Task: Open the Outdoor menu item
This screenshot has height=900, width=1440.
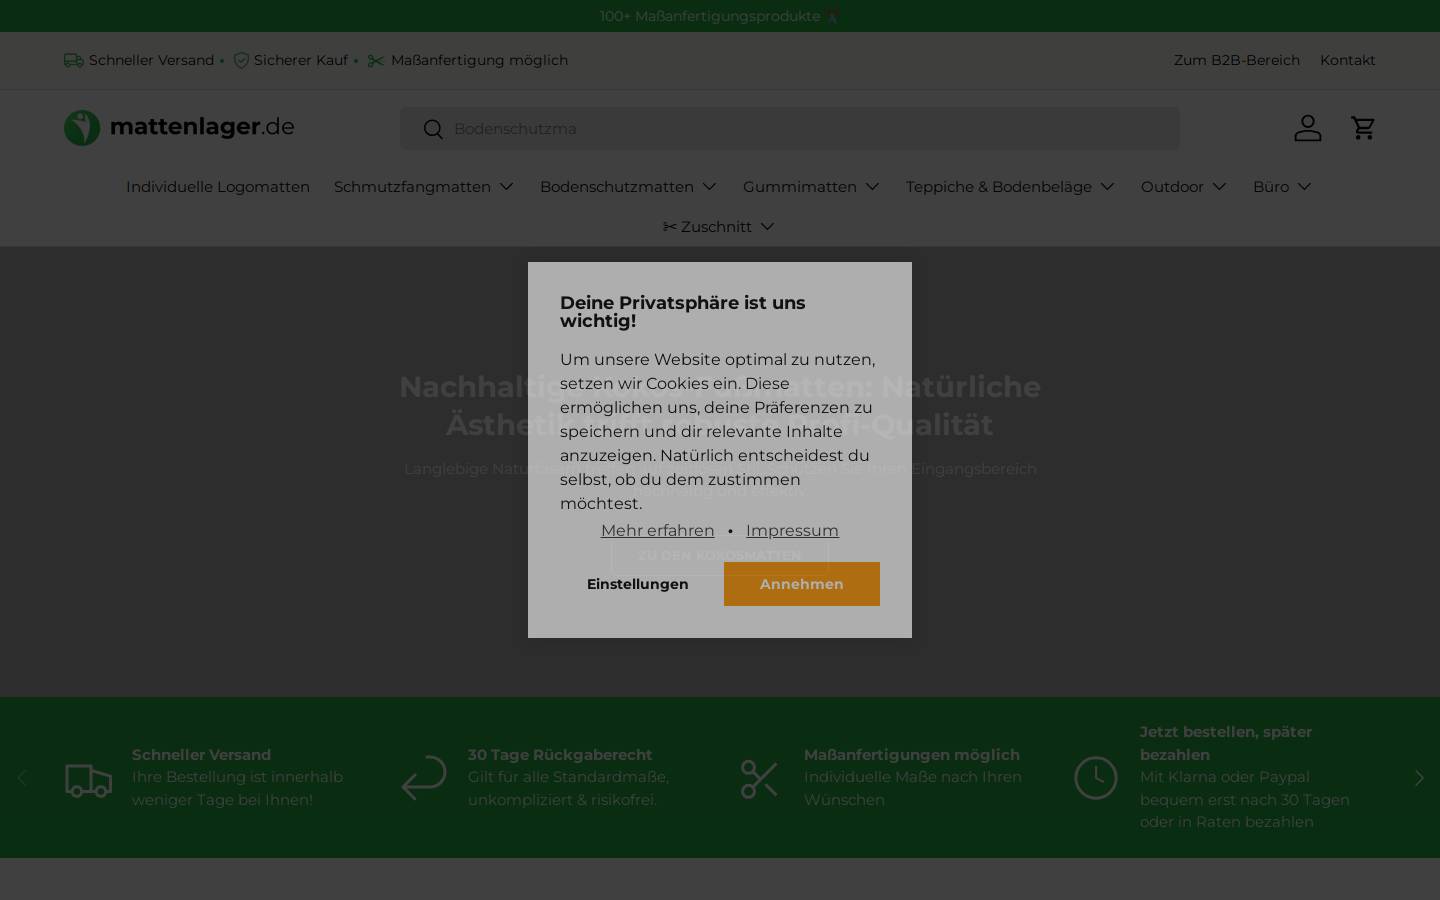Action: 1172,187
